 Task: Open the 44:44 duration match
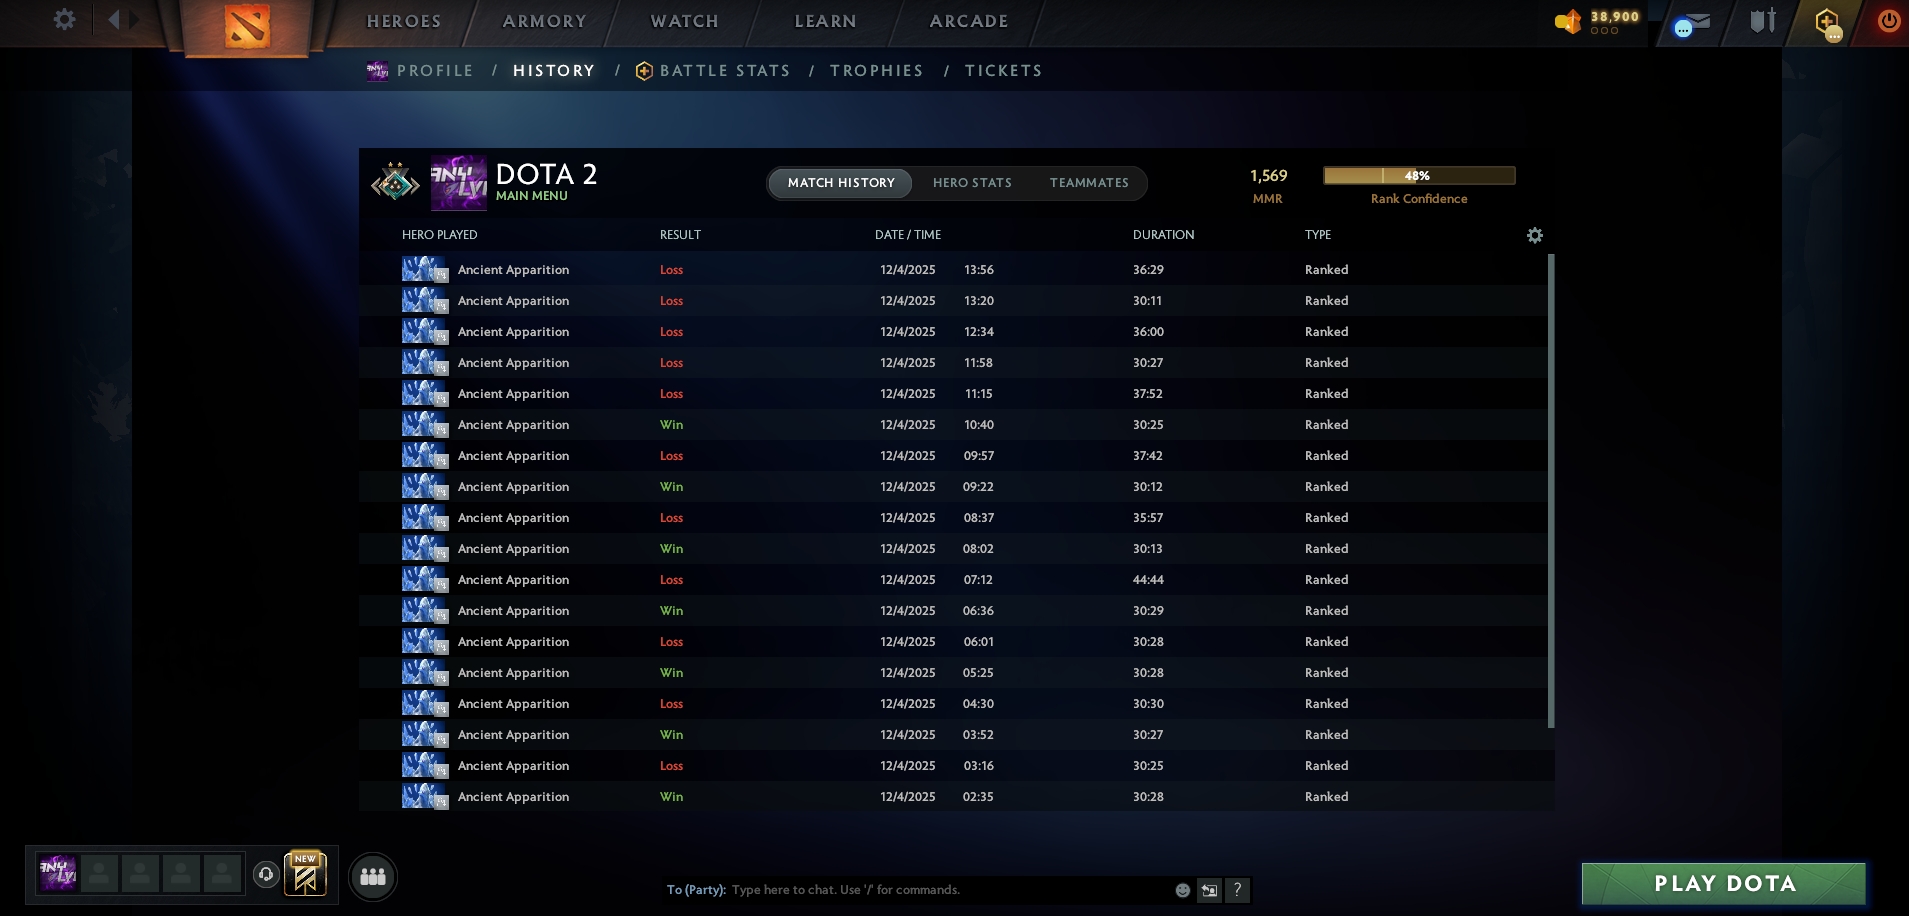(953, 580)
